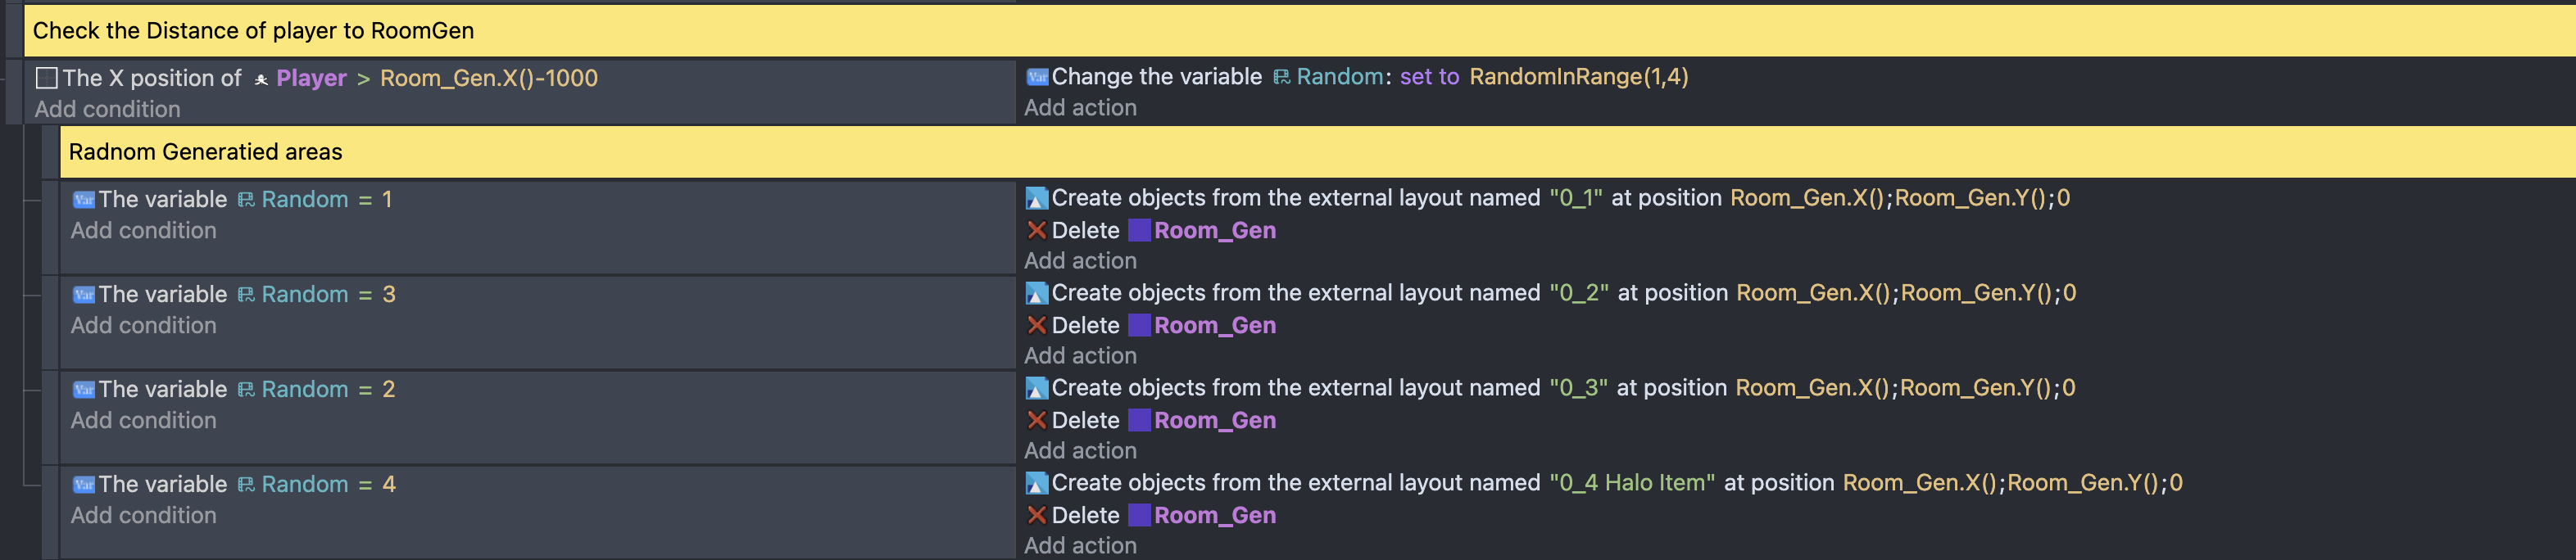
Task: Click the variable icon for Random = 4
Action: [84, 485]
